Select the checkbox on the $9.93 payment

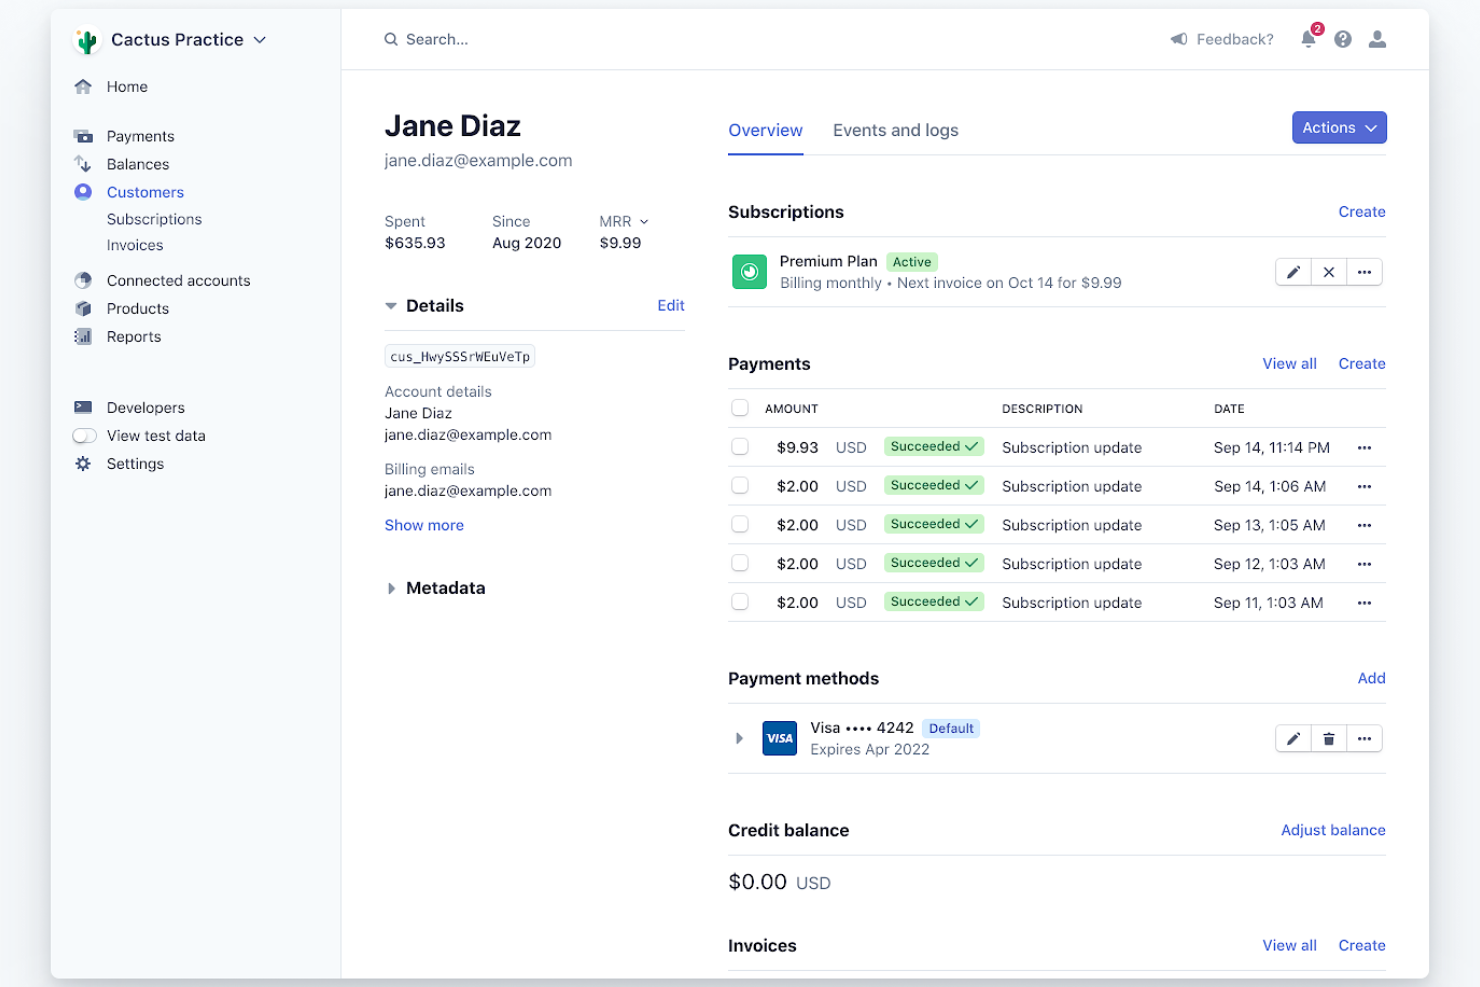point(740,447)
